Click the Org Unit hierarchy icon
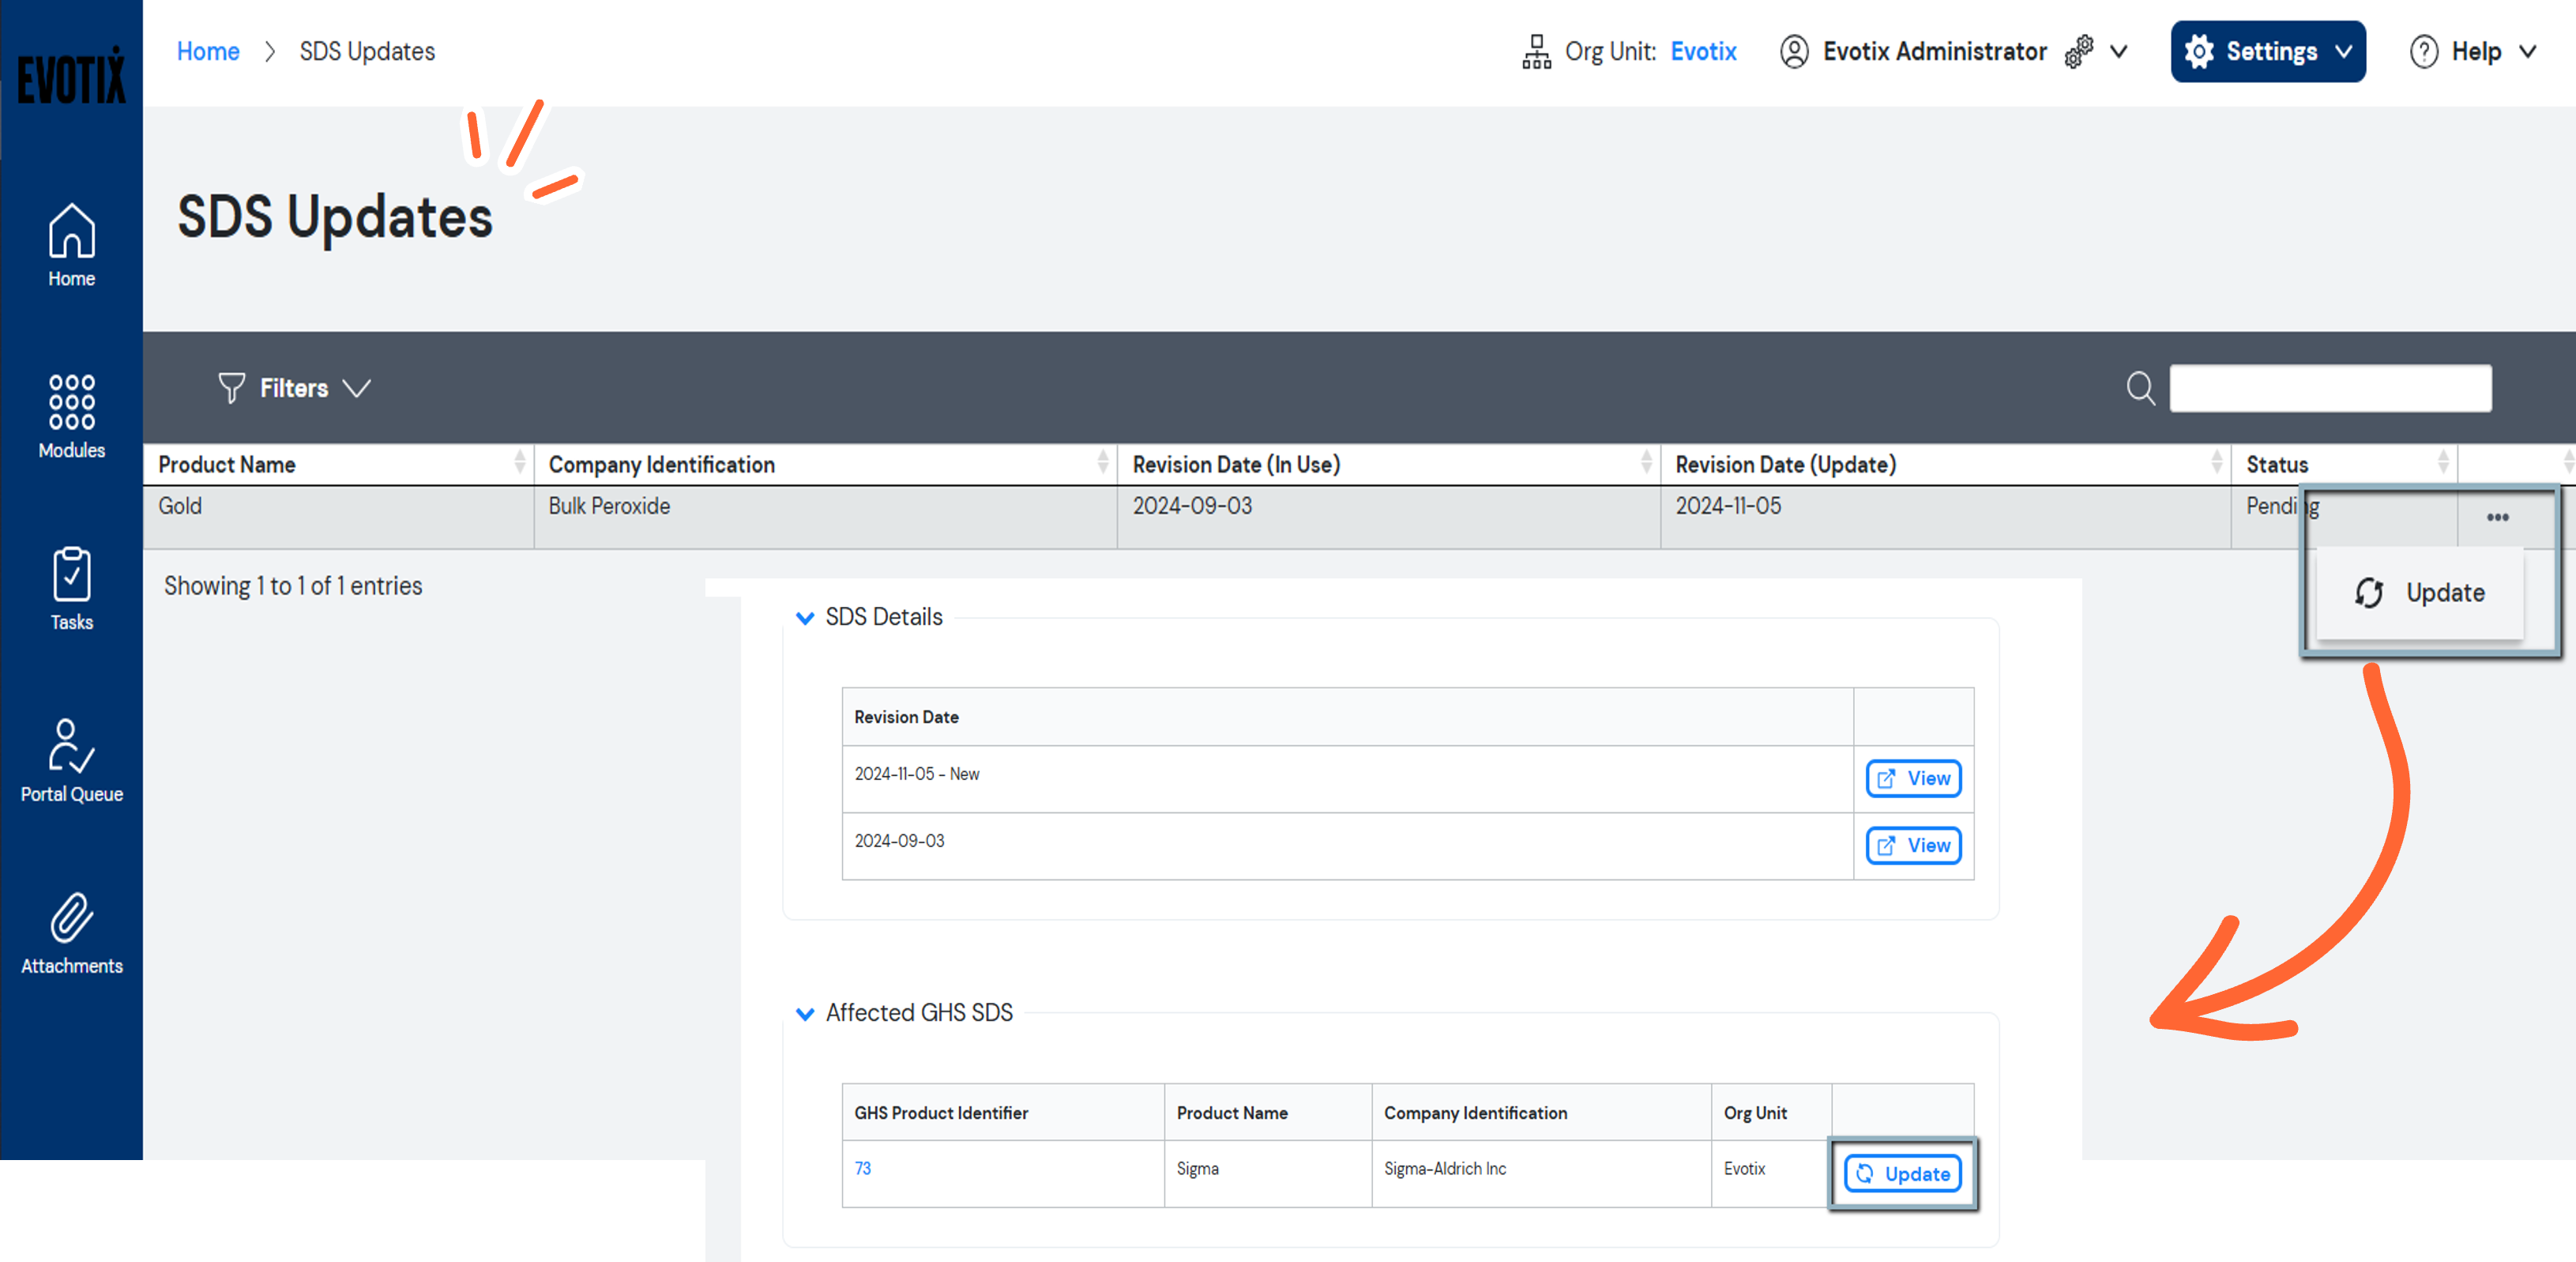Image resolution: width=2576 pixels, height=1262 pixels. [x=1536, y=51]
